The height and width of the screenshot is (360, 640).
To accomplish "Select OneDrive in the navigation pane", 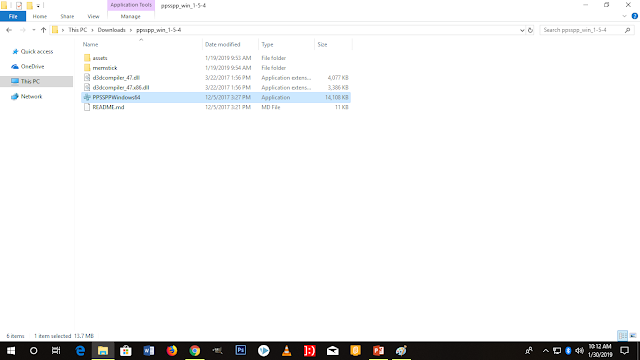I will tap(28, 67).
